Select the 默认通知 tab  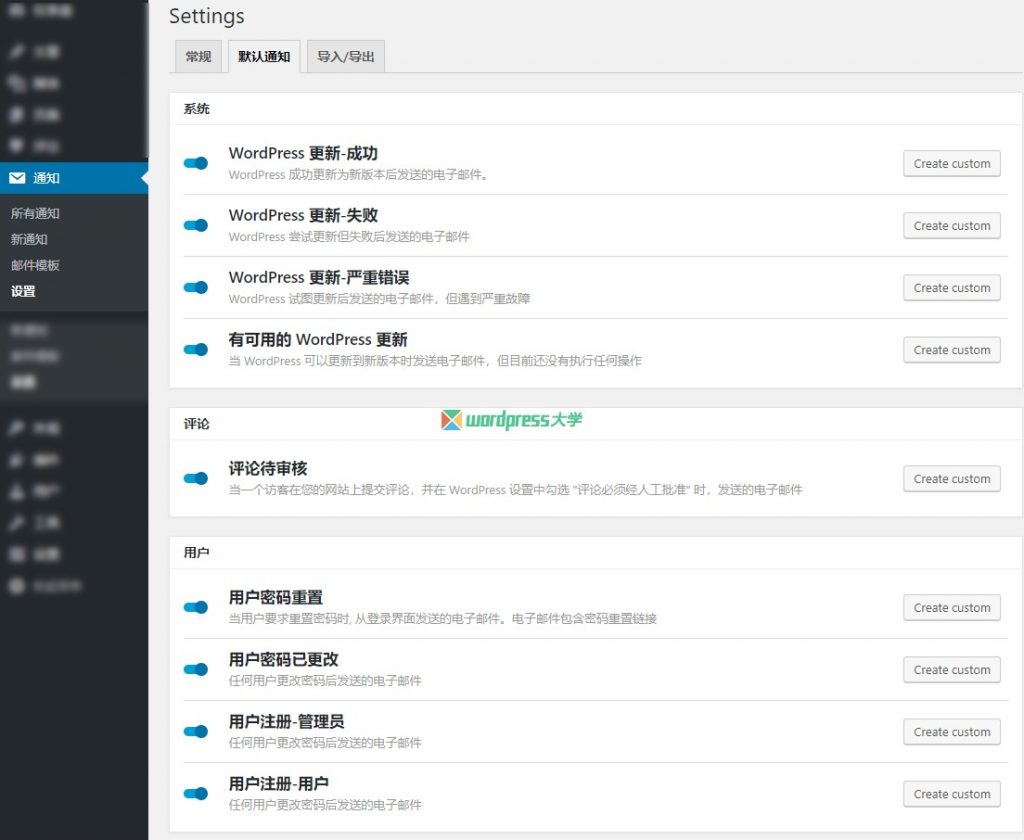point(264,56)
